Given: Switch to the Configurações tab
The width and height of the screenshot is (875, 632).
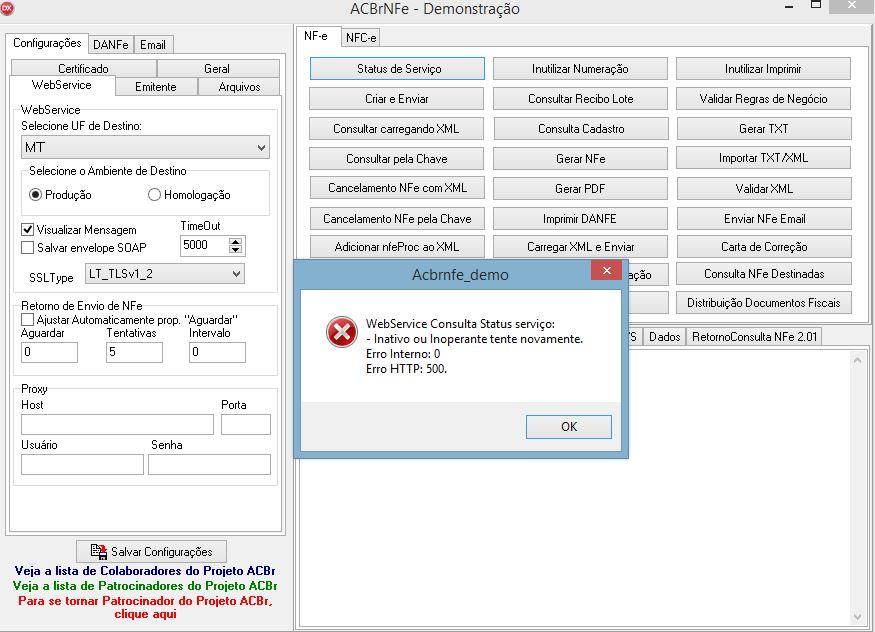Looking at the screenshot, I should pyautogui.click(x=47, y=43).
